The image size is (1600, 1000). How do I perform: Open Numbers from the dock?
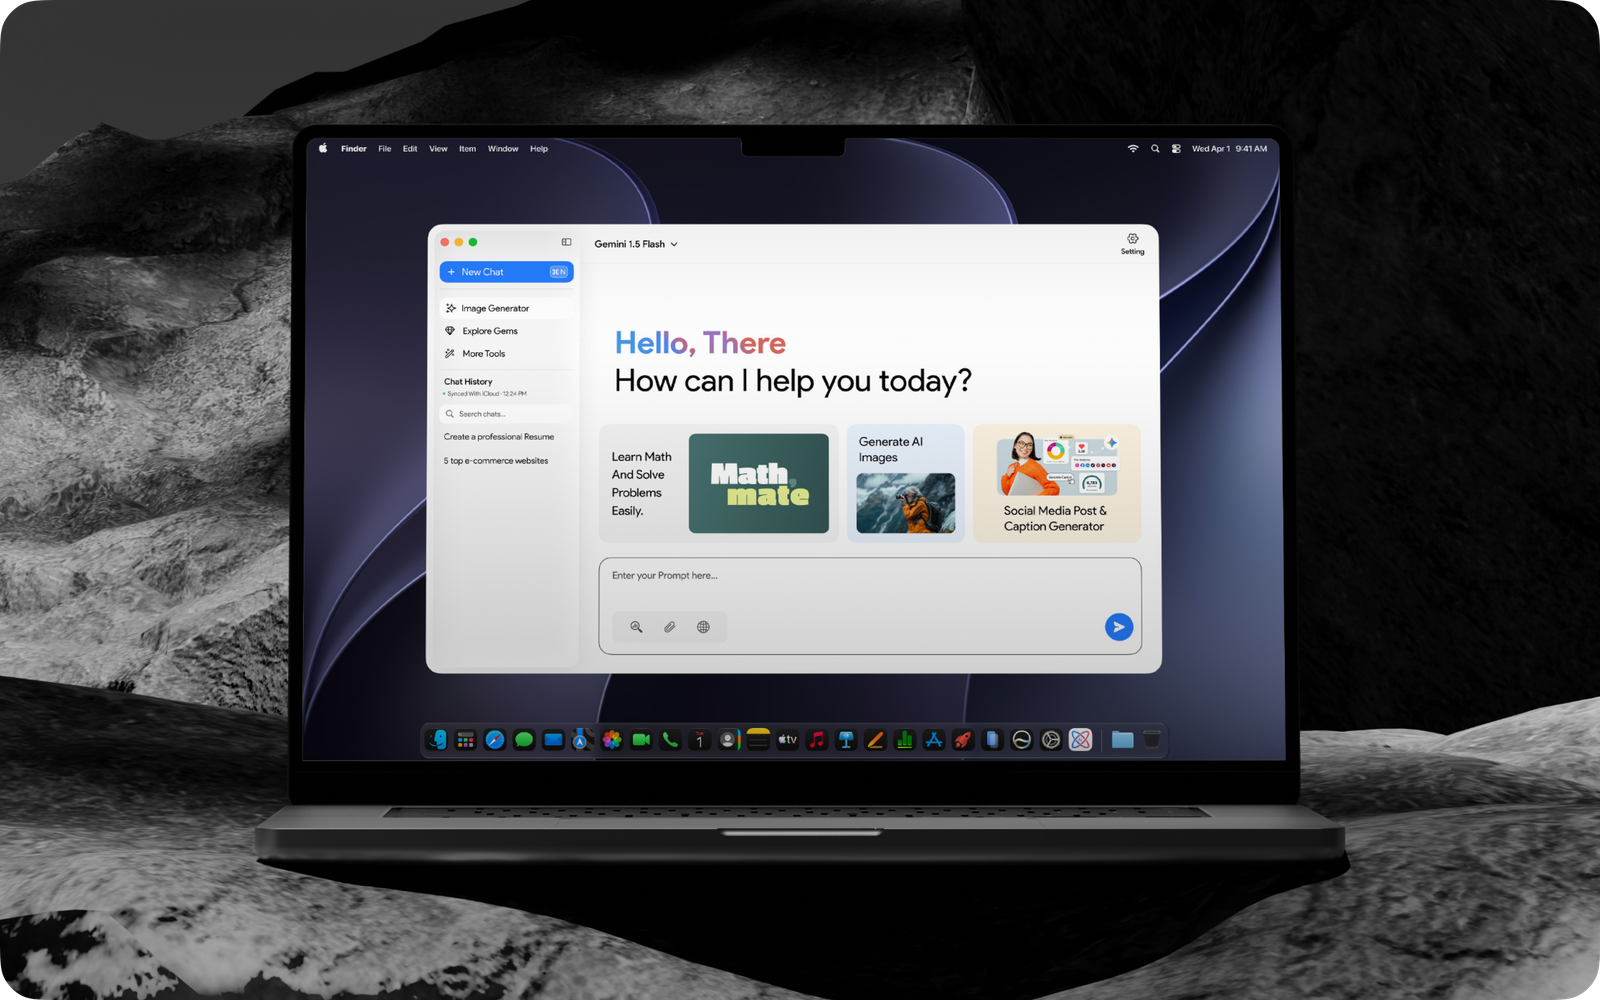[905, 740]
